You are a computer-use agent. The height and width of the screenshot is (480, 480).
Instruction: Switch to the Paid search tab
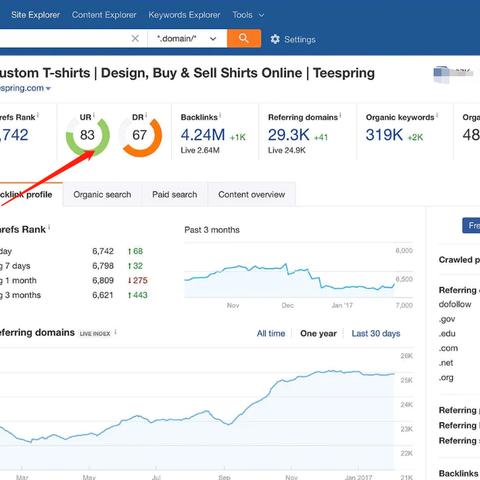coord(175,194)
